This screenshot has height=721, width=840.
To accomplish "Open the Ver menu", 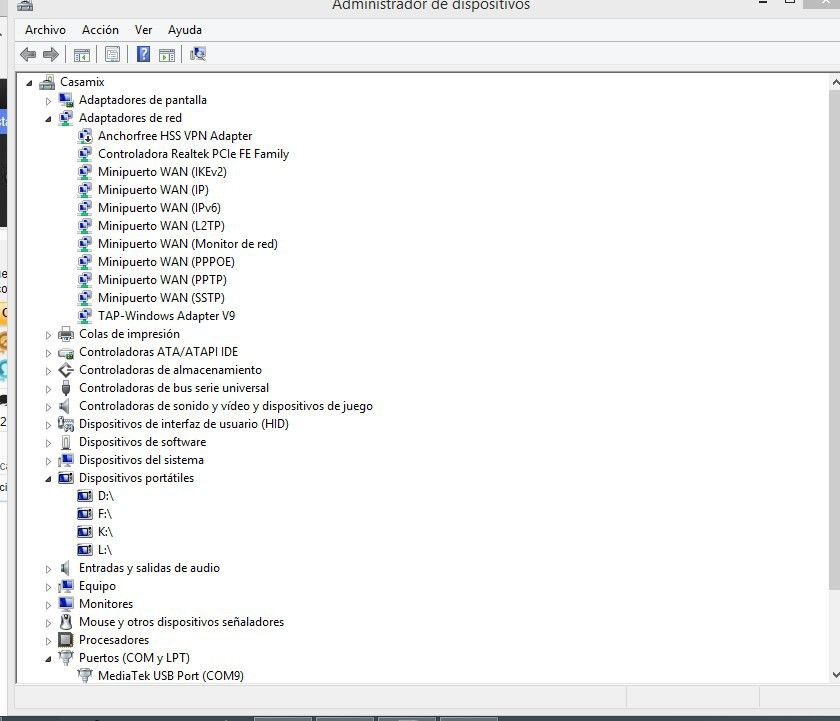I will [143, 30].
